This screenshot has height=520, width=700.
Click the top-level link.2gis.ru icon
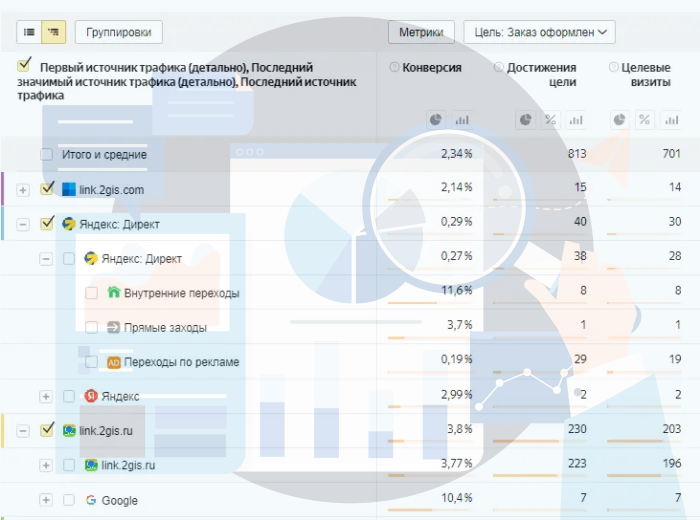(x=69, y=431)
